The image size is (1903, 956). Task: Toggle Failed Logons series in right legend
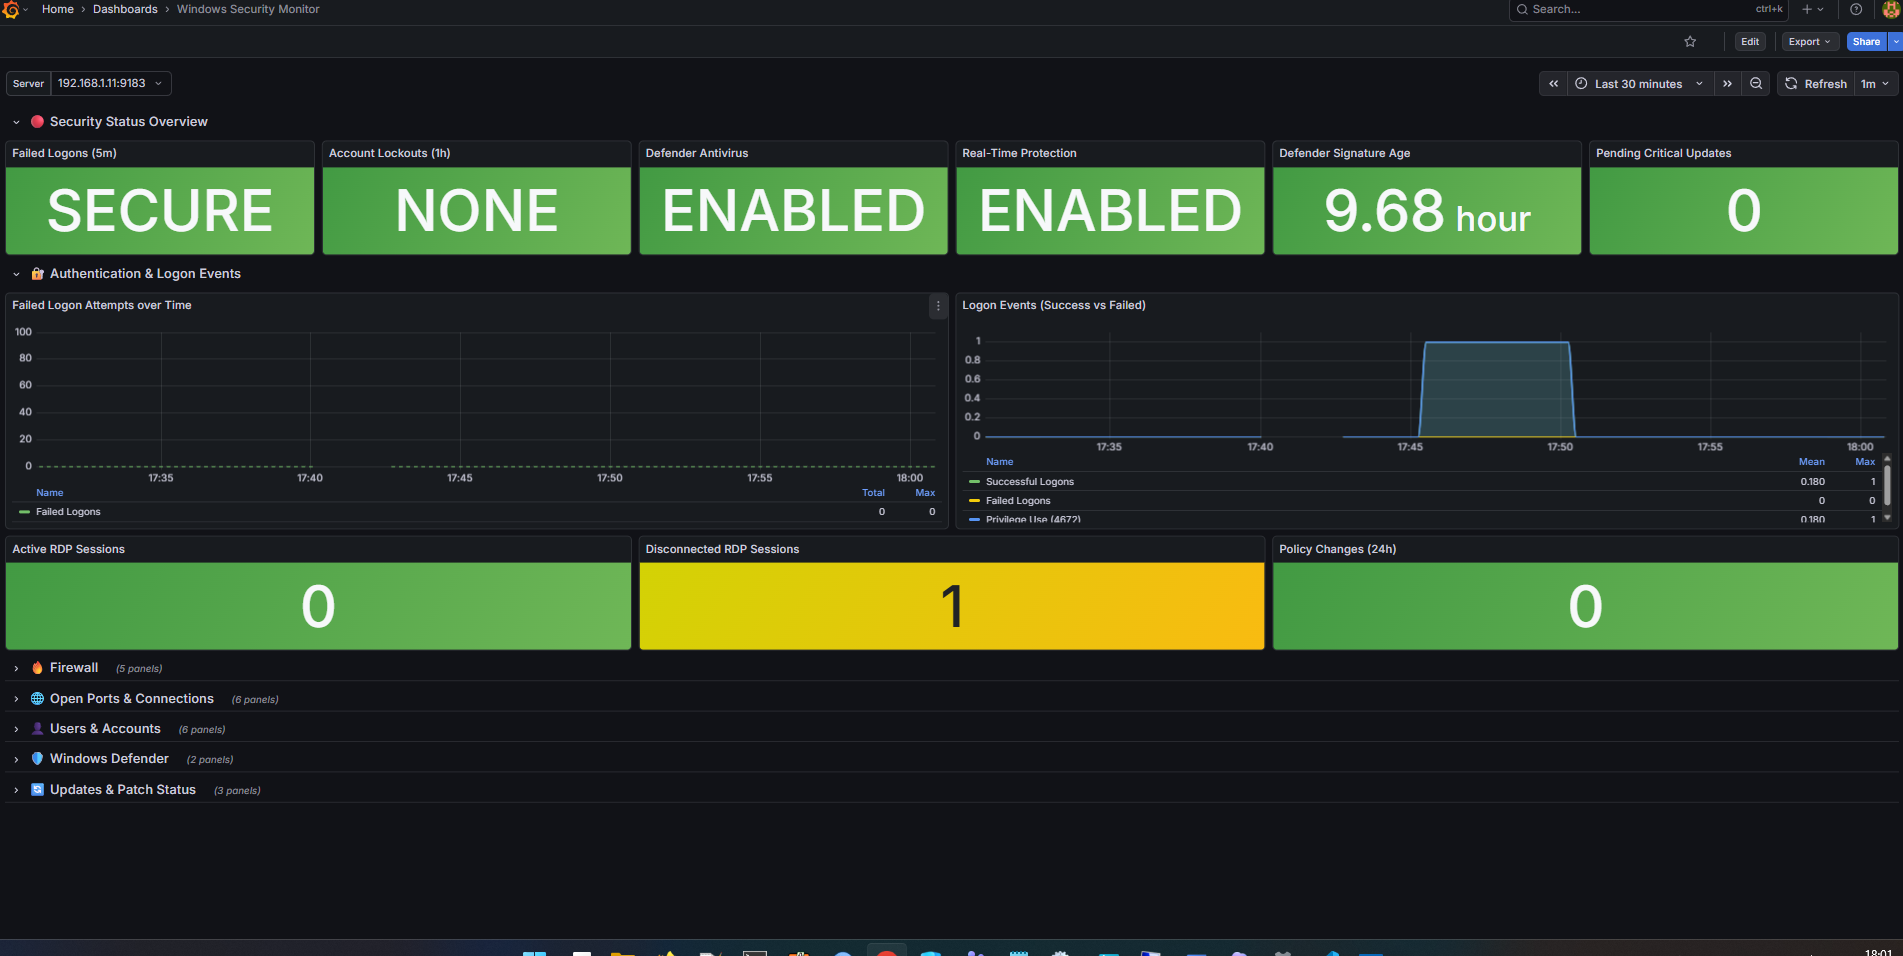(1018, 501)
